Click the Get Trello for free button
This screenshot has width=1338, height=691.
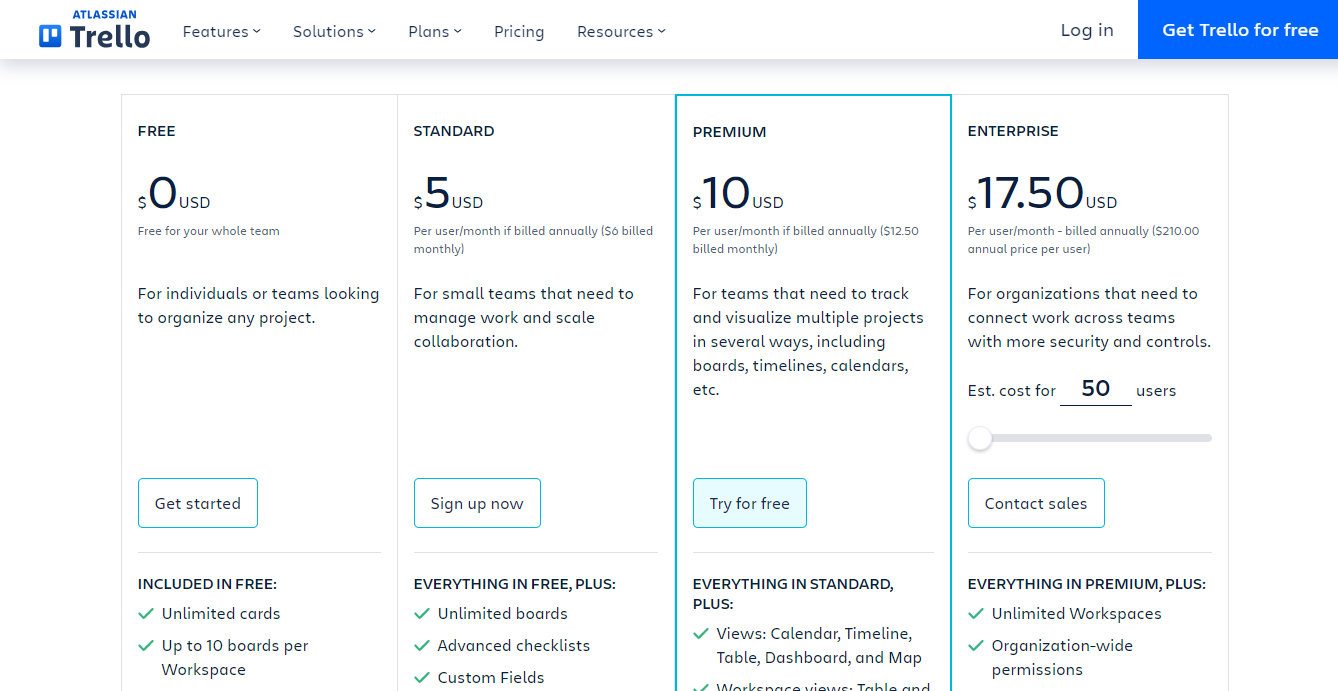pos(1238,30)
